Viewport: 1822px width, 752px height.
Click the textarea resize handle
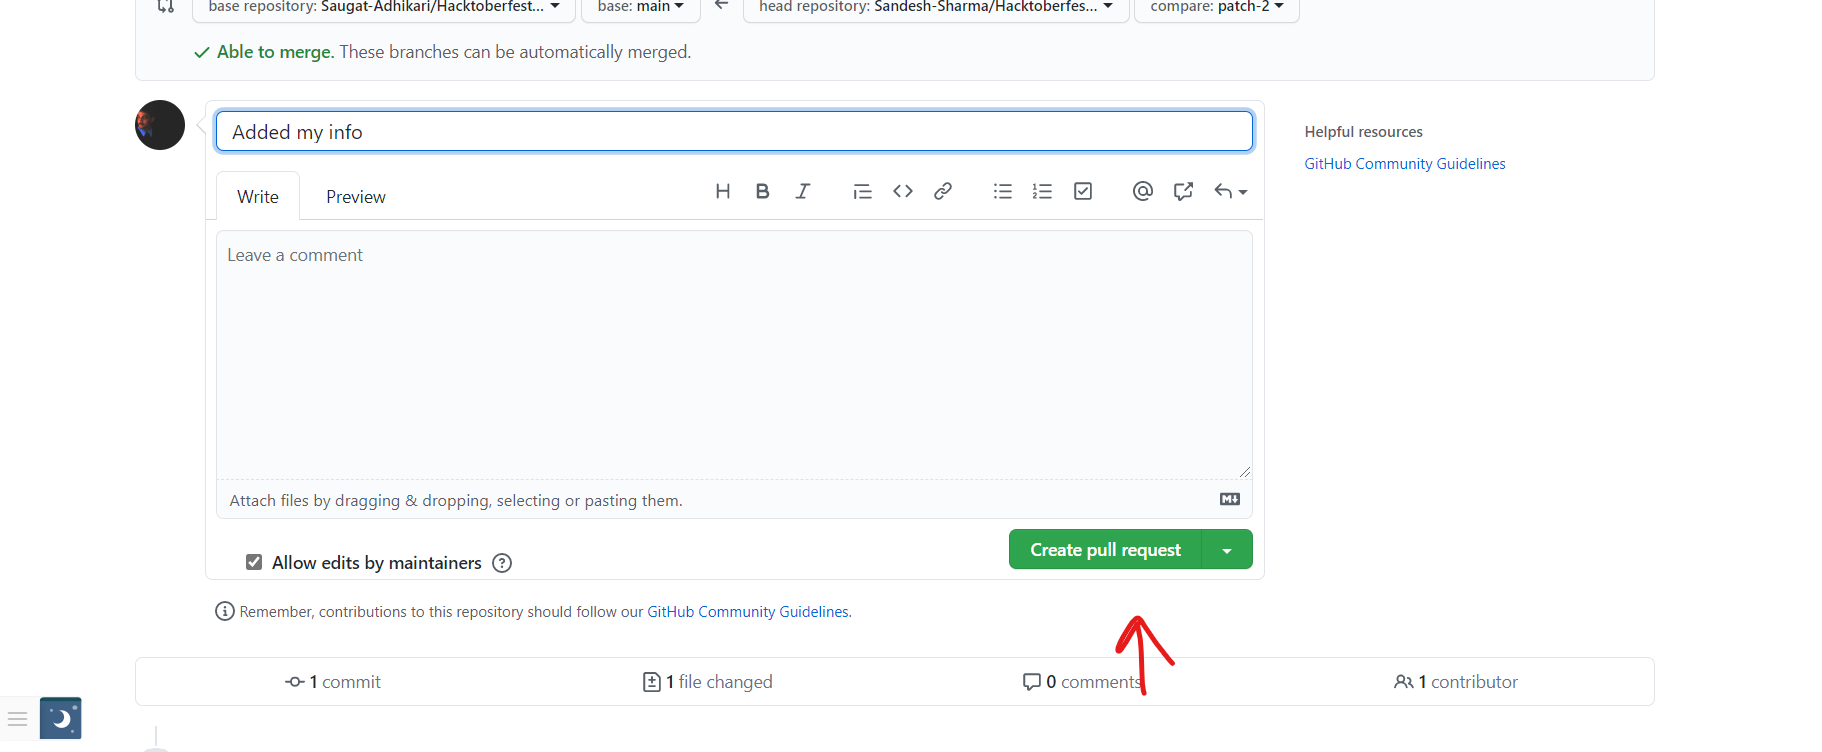pos(1245,472)
